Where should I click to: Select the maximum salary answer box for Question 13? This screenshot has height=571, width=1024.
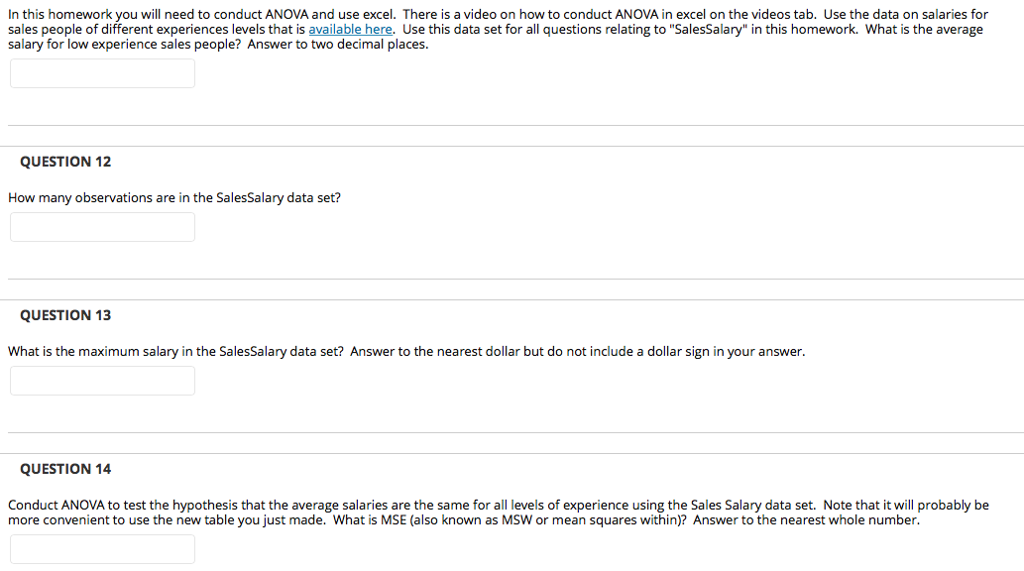(x=103, y=380)
